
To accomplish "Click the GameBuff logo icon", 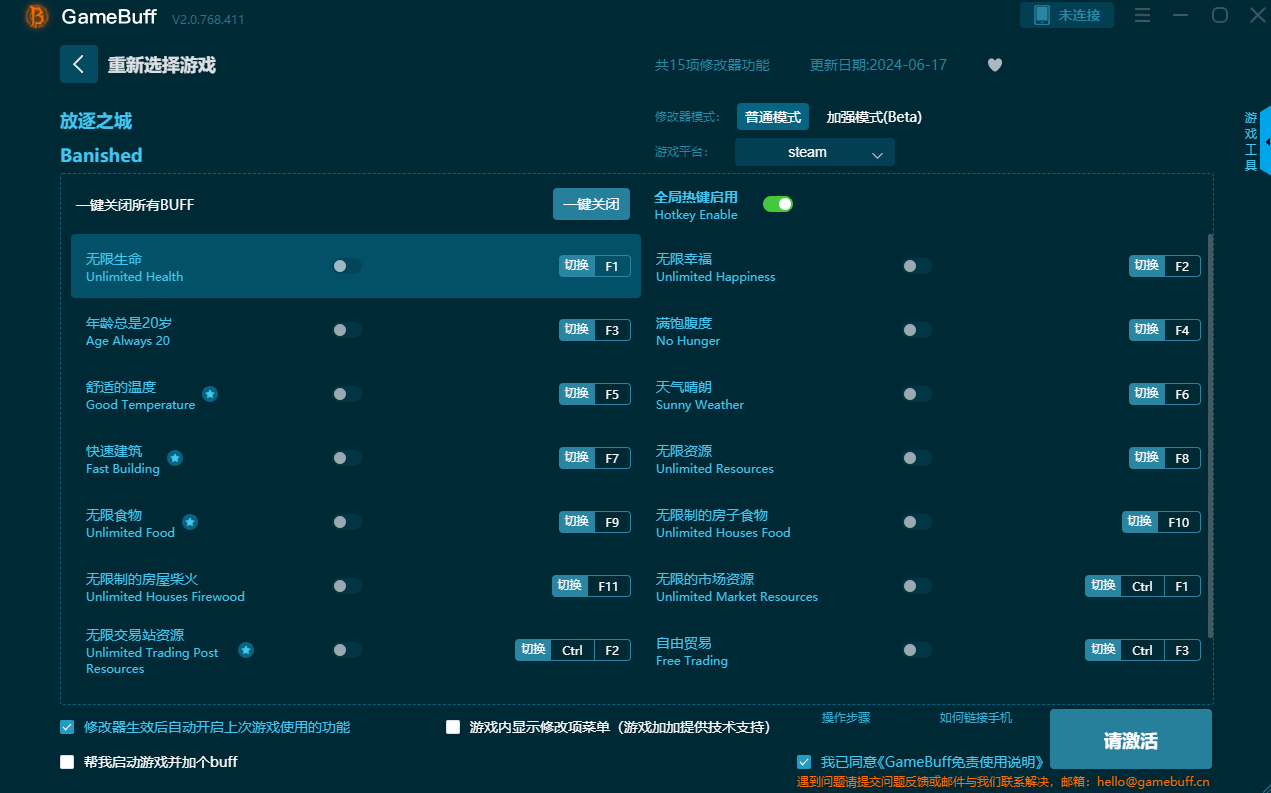I will click(x=37, y=16).
